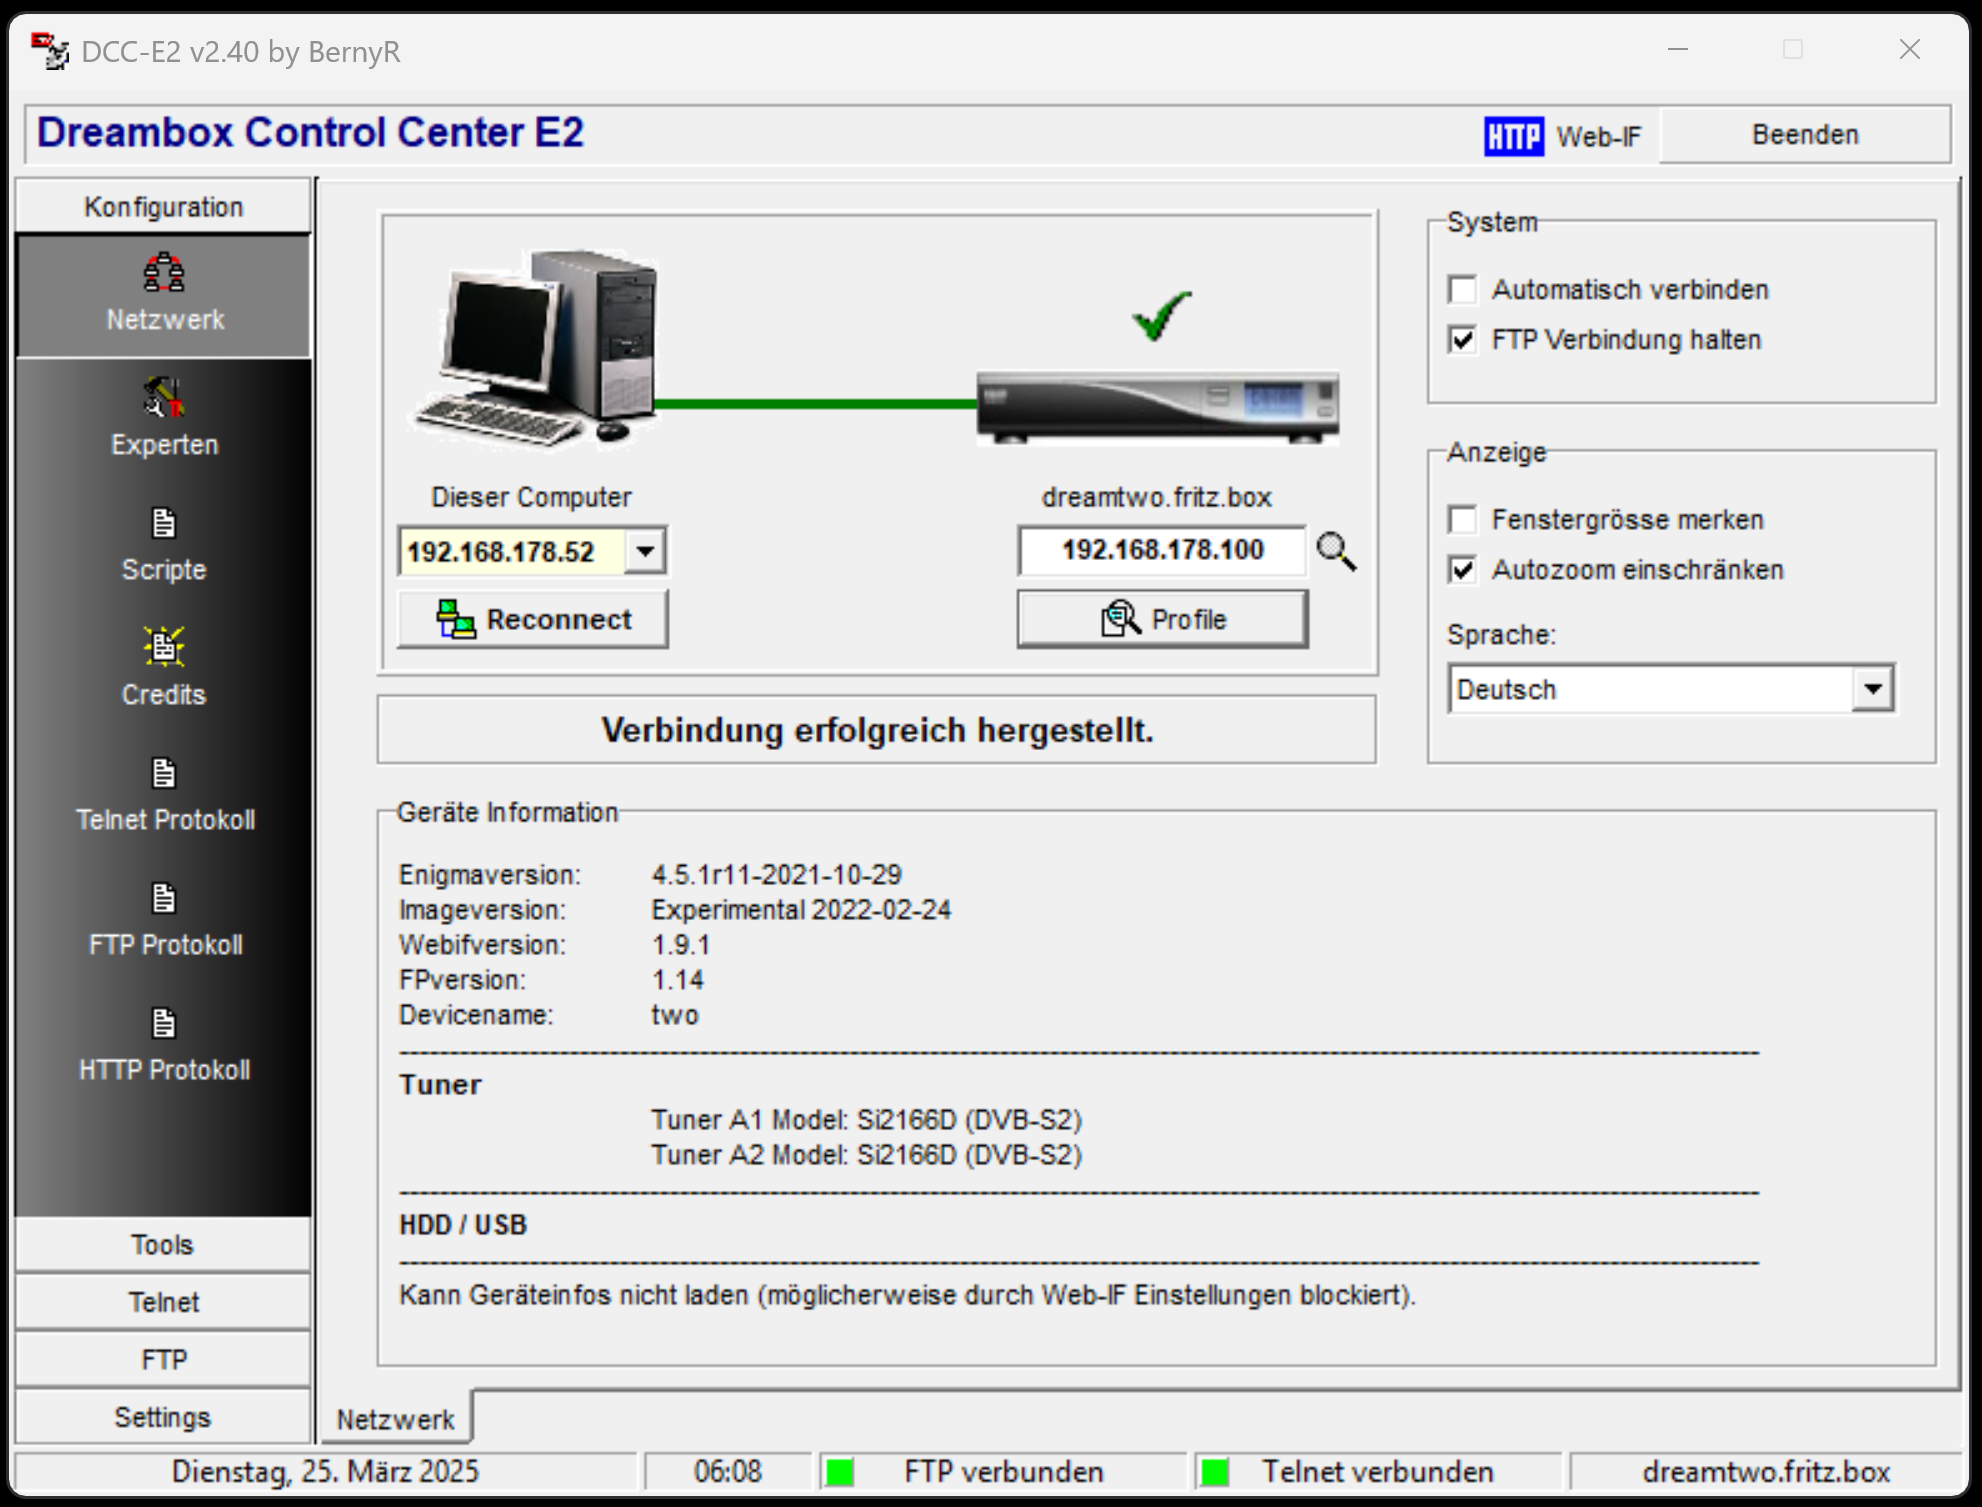Enable Automatisch verbinden checkbox
The width and height of the screenshot is (1982, 1507).
(1463, 290)
